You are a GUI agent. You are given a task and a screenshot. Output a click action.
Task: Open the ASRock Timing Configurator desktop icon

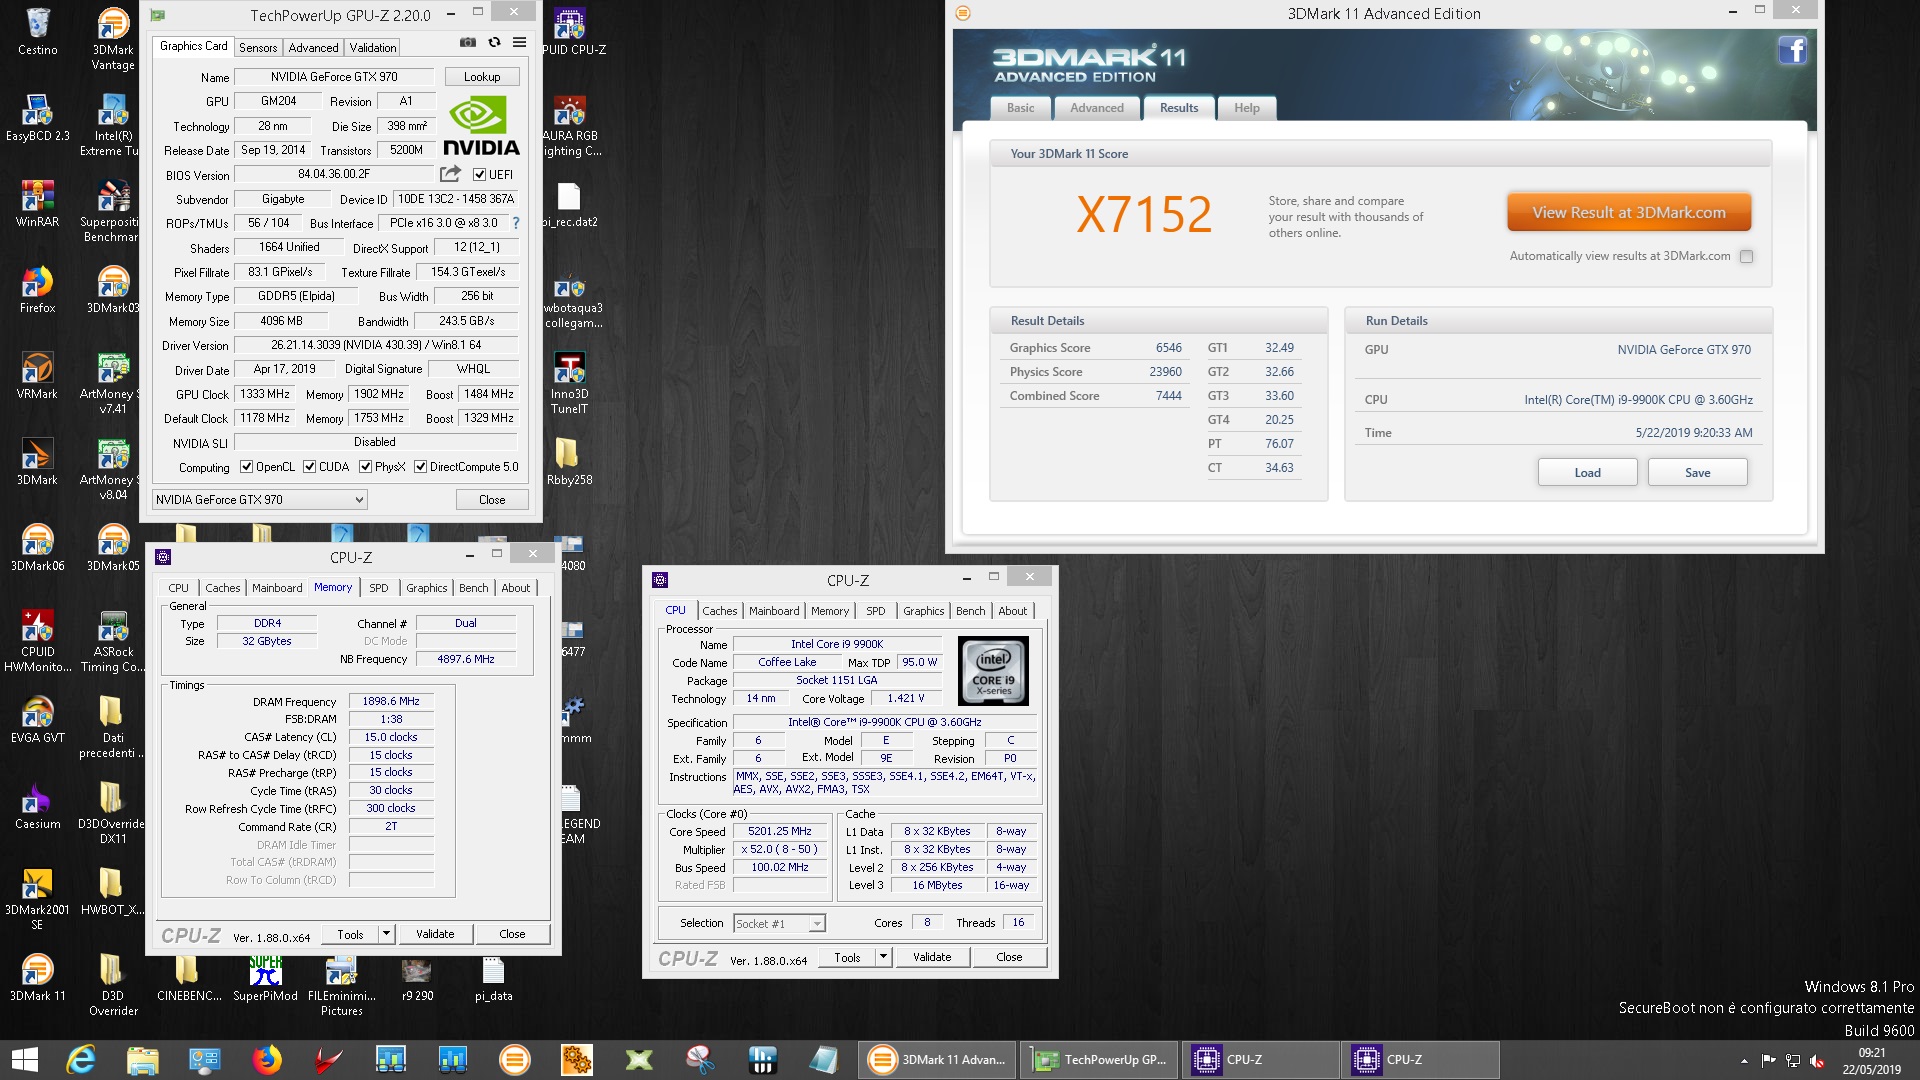[113, 641]
